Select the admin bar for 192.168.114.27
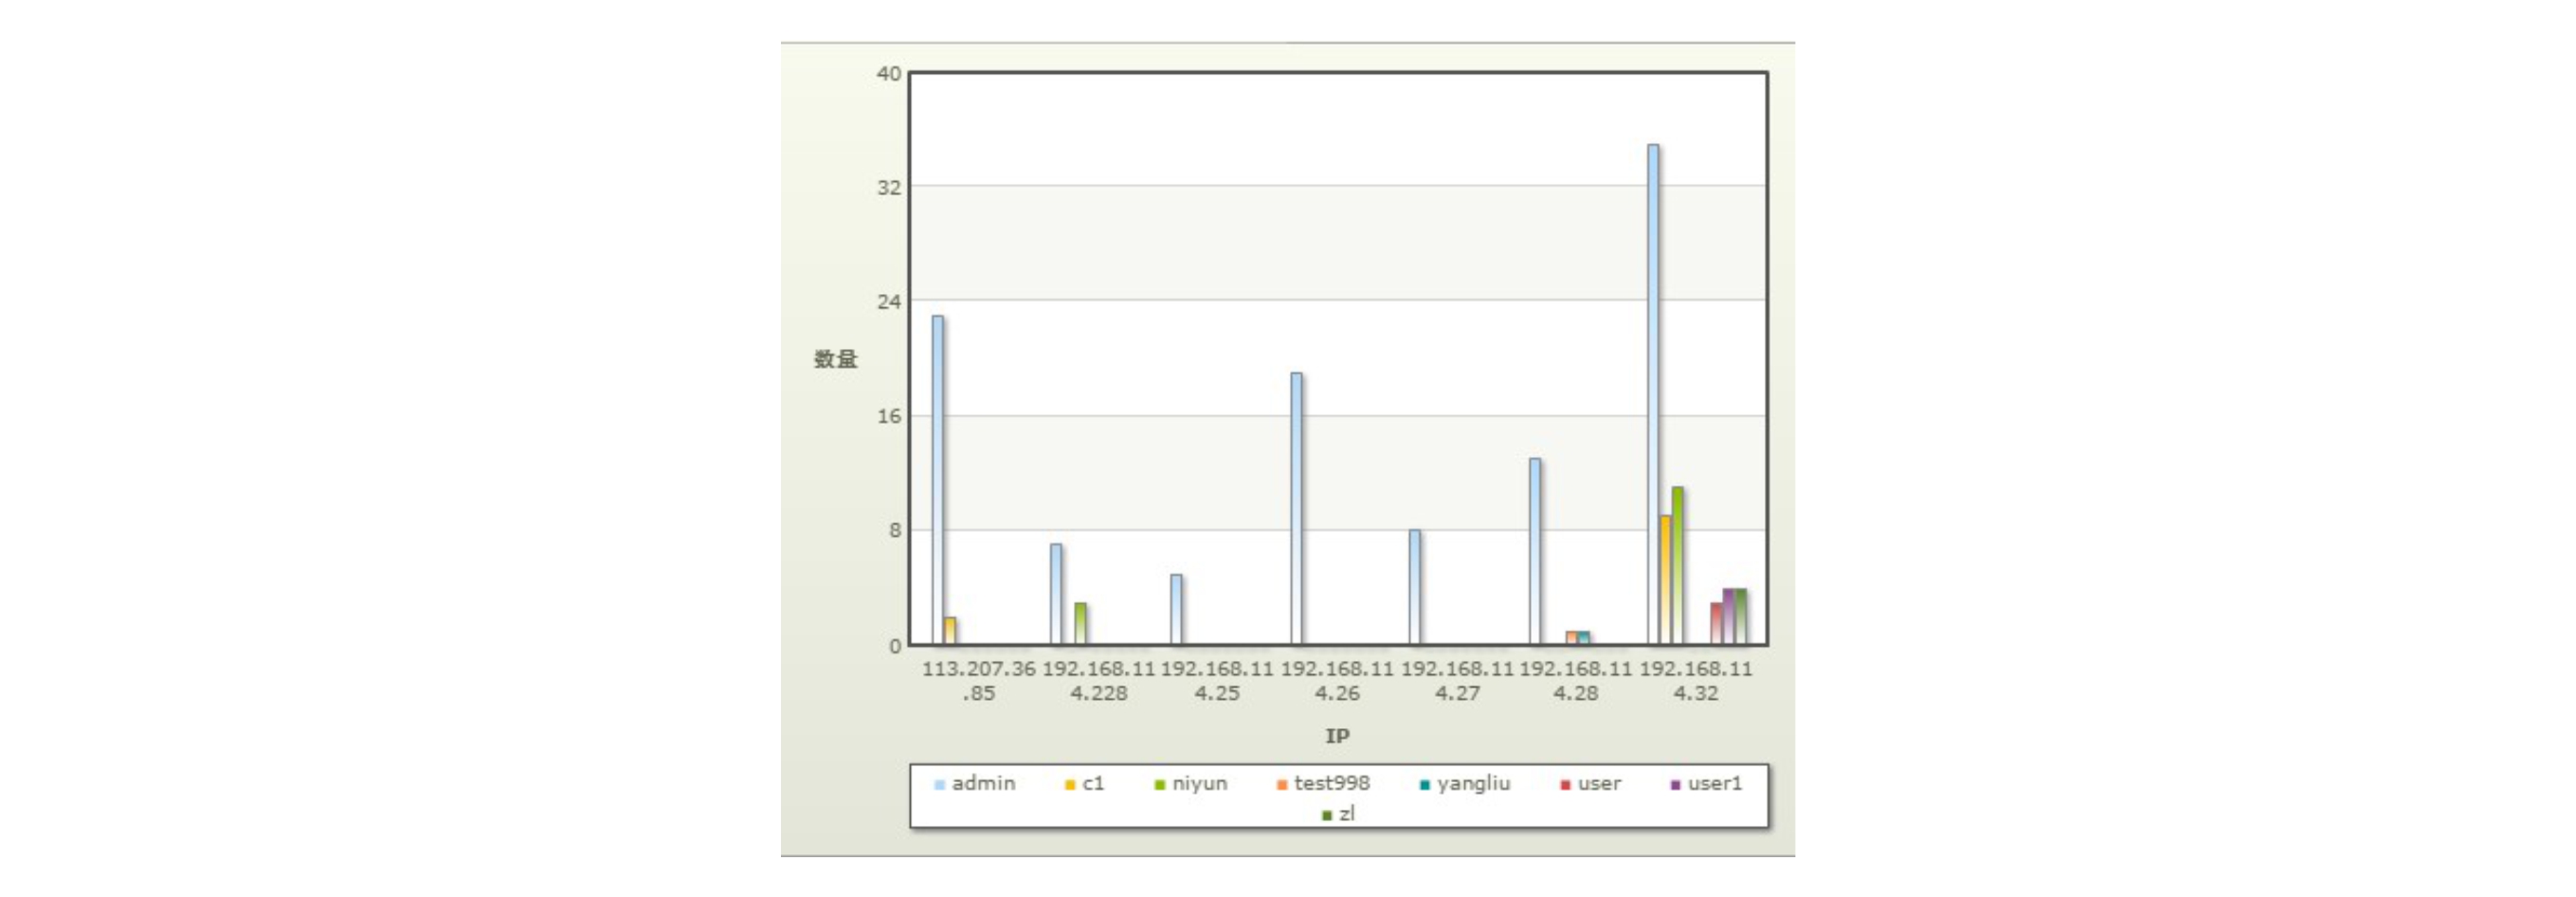Screen dimensions: 2576x897 click(x=1415, y=587)
